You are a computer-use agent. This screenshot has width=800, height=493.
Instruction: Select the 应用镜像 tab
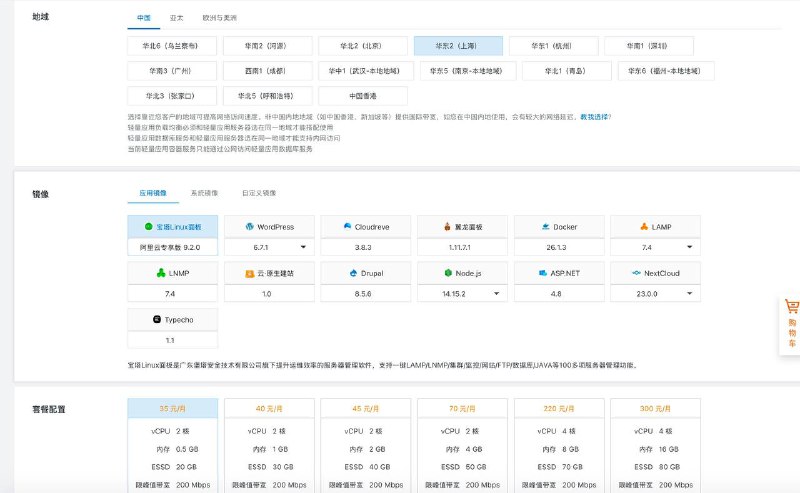153,193
